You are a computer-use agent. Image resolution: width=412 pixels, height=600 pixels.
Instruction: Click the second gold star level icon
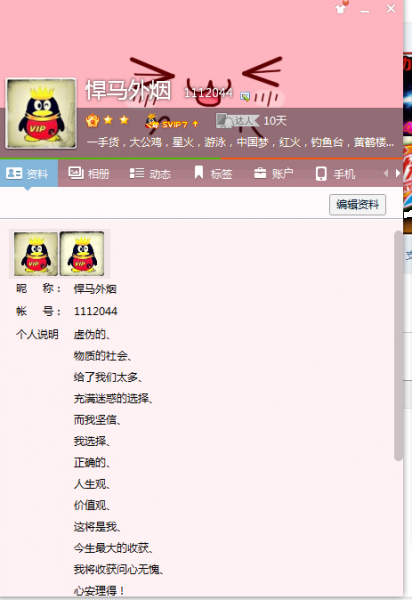tap(124, 121)
